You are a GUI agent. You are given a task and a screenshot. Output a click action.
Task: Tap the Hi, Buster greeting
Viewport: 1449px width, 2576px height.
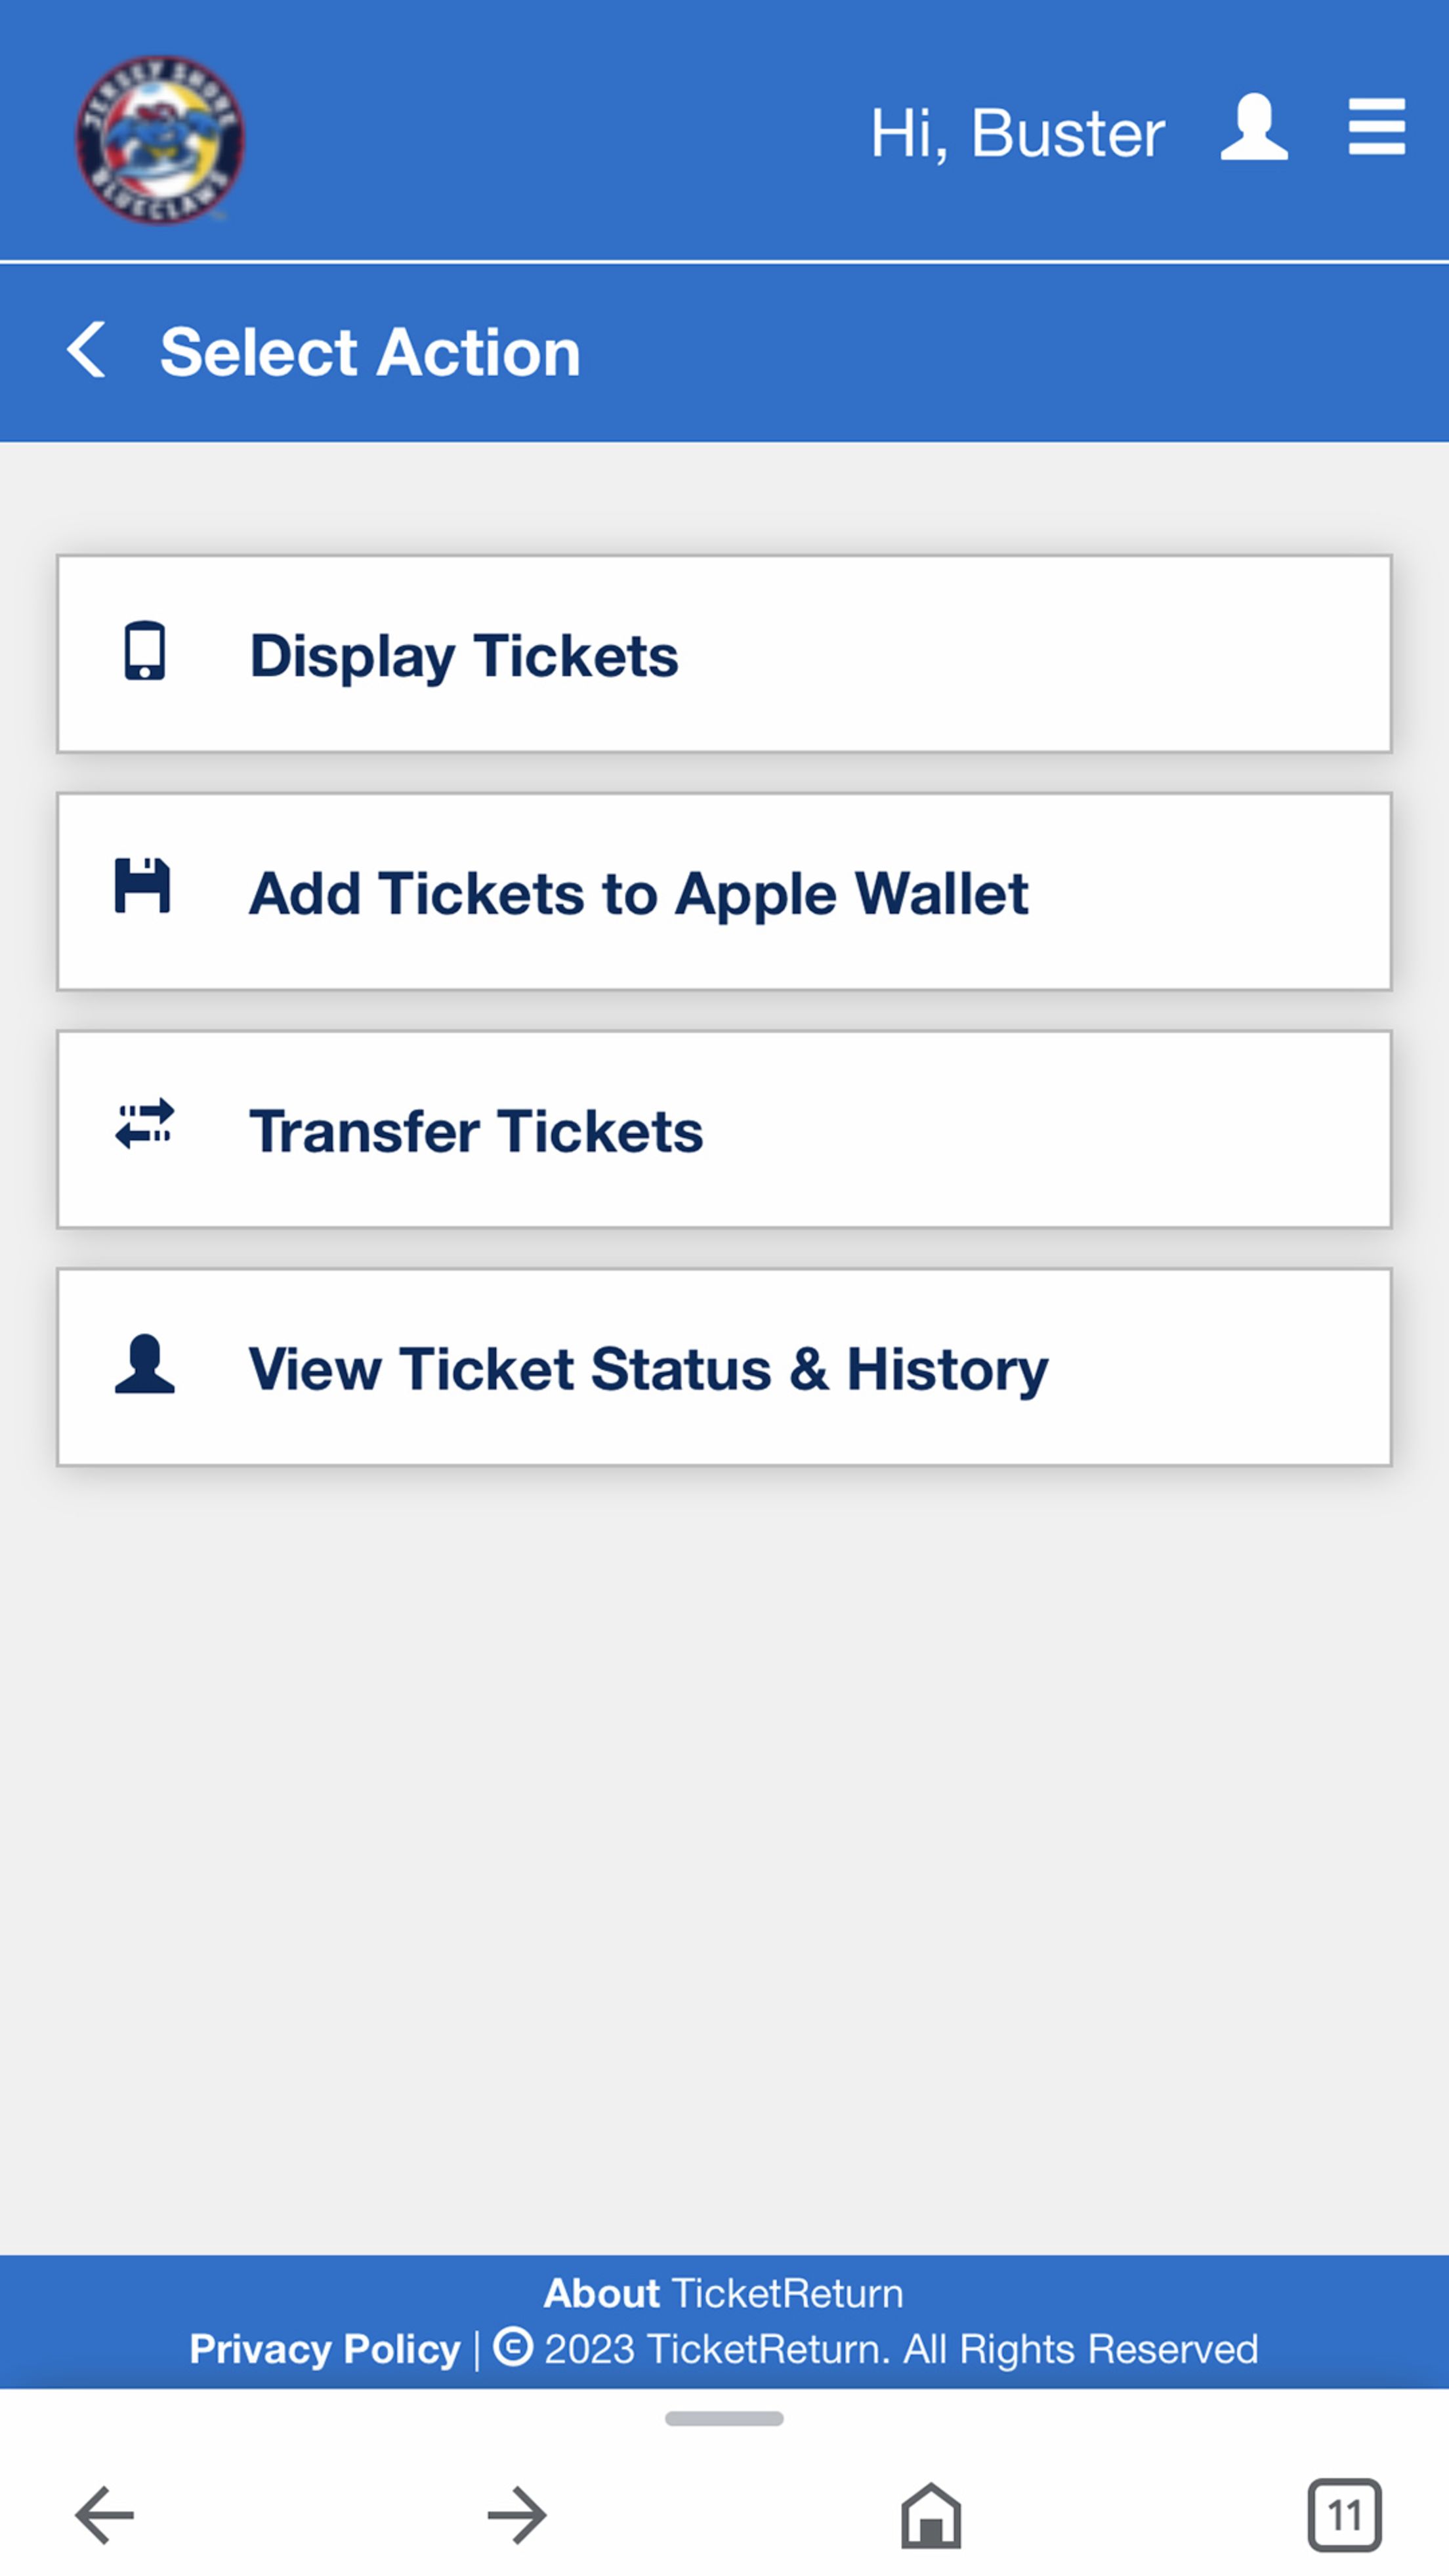(1016, 132)
